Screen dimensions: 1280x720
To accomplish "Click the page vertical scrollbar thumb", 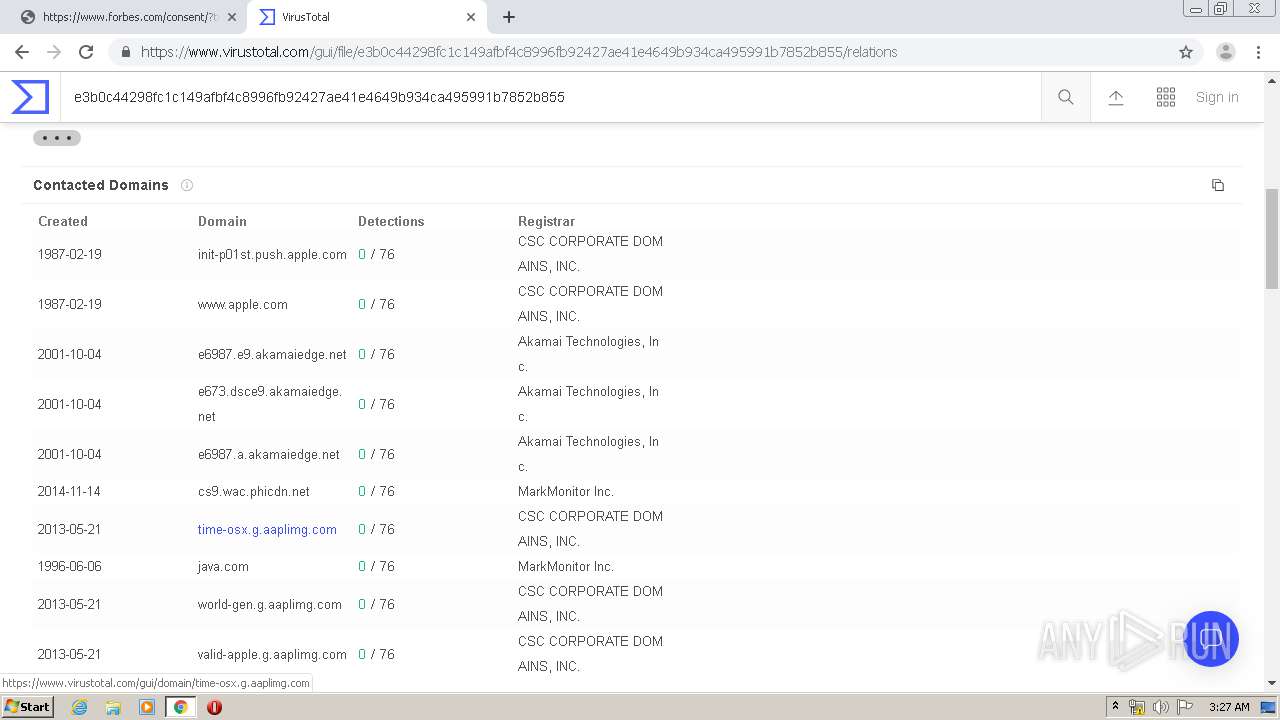I will click(x=1272, y=237).
